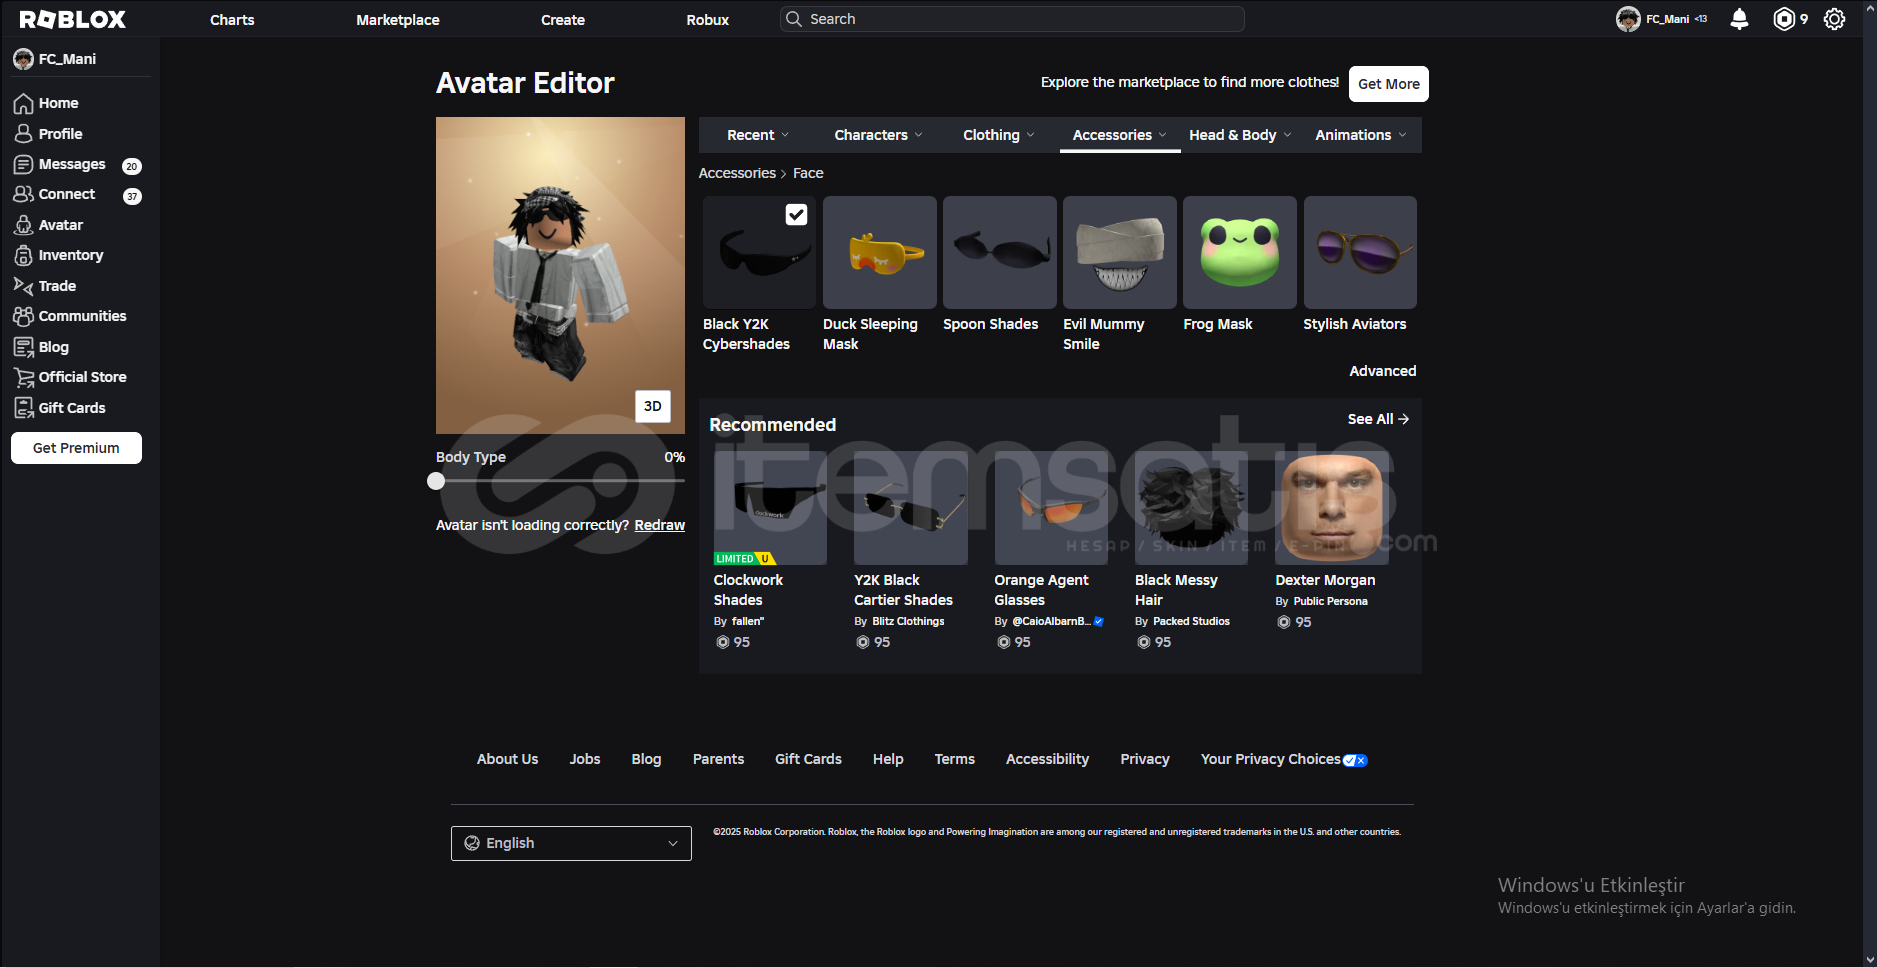Screen dimensions: 1877x968
Task: Open the notifications bell
Action: (x=1739, y=19)
